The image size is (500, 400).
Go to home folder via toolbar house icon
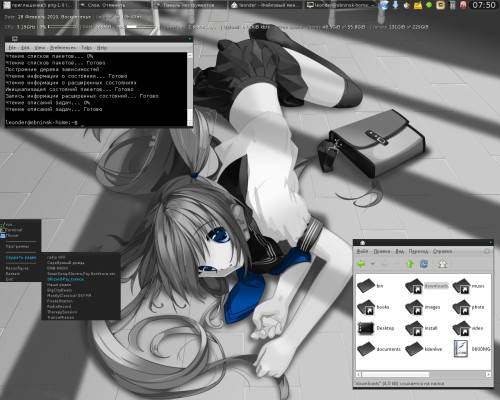point(442,264)
